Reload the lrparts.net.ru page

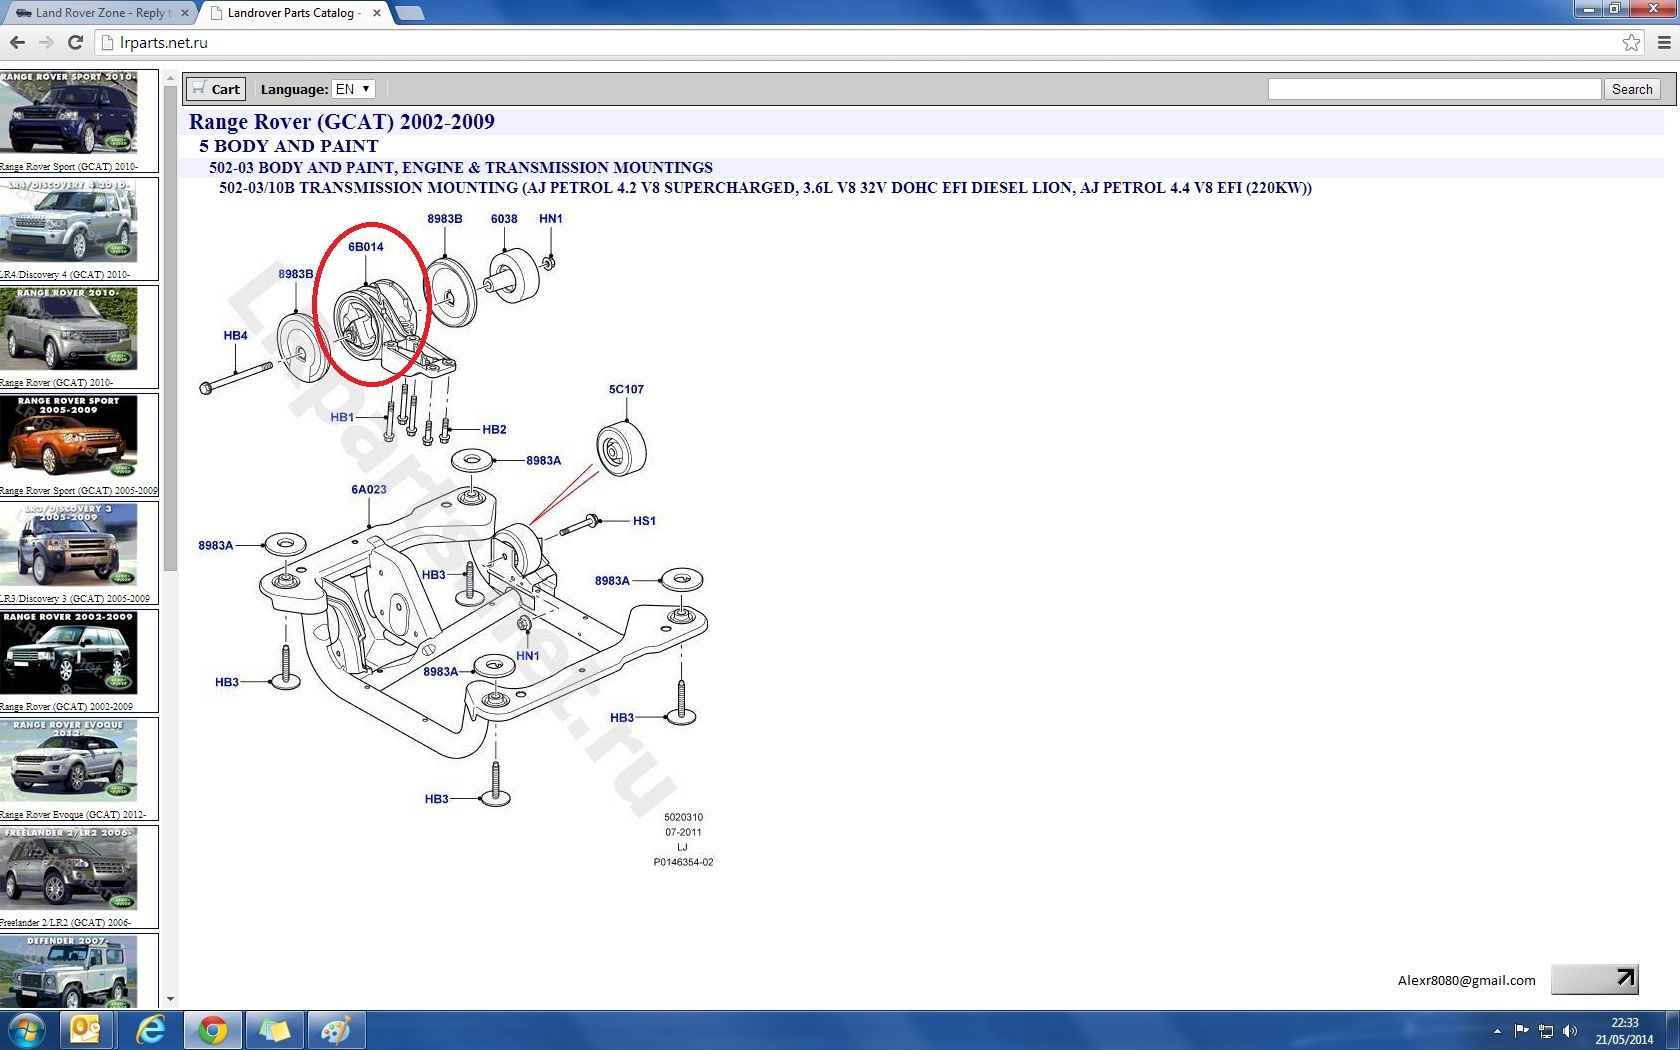(75, 43)
